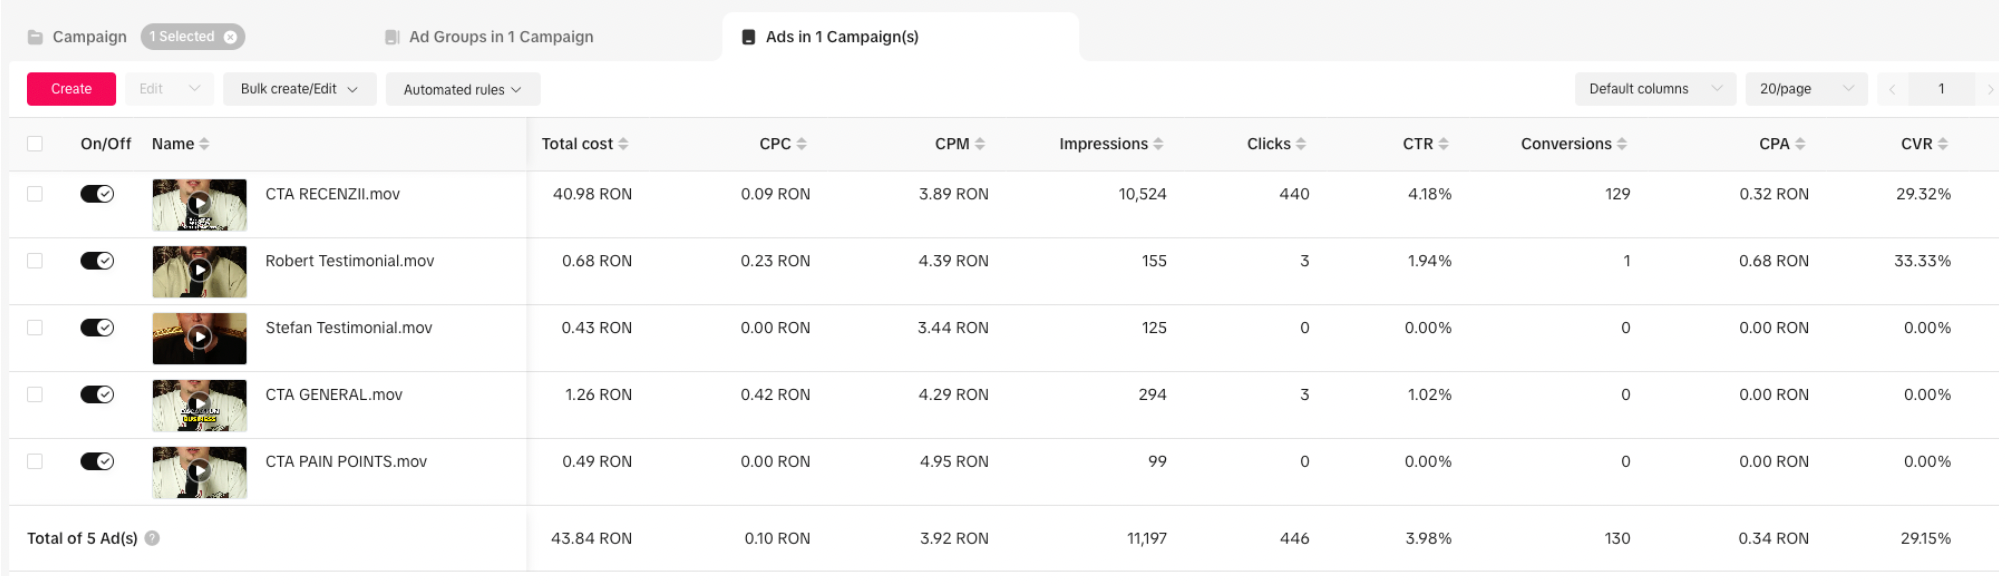The image size is (2006, 584).
Task: Sort by Total cost column icon
Action: click(624, 144)
